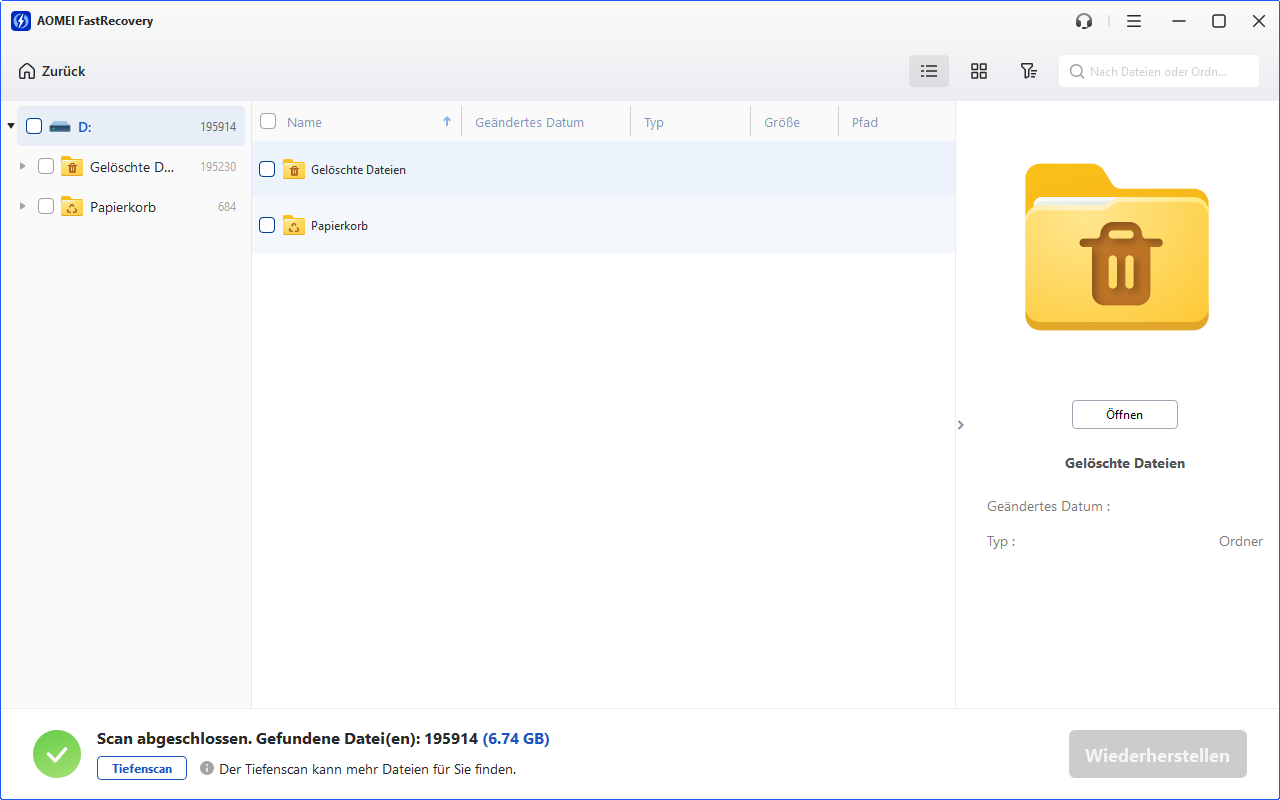Click the (6.74 GB) size text
1280x800 pixels.
(516, 739)
